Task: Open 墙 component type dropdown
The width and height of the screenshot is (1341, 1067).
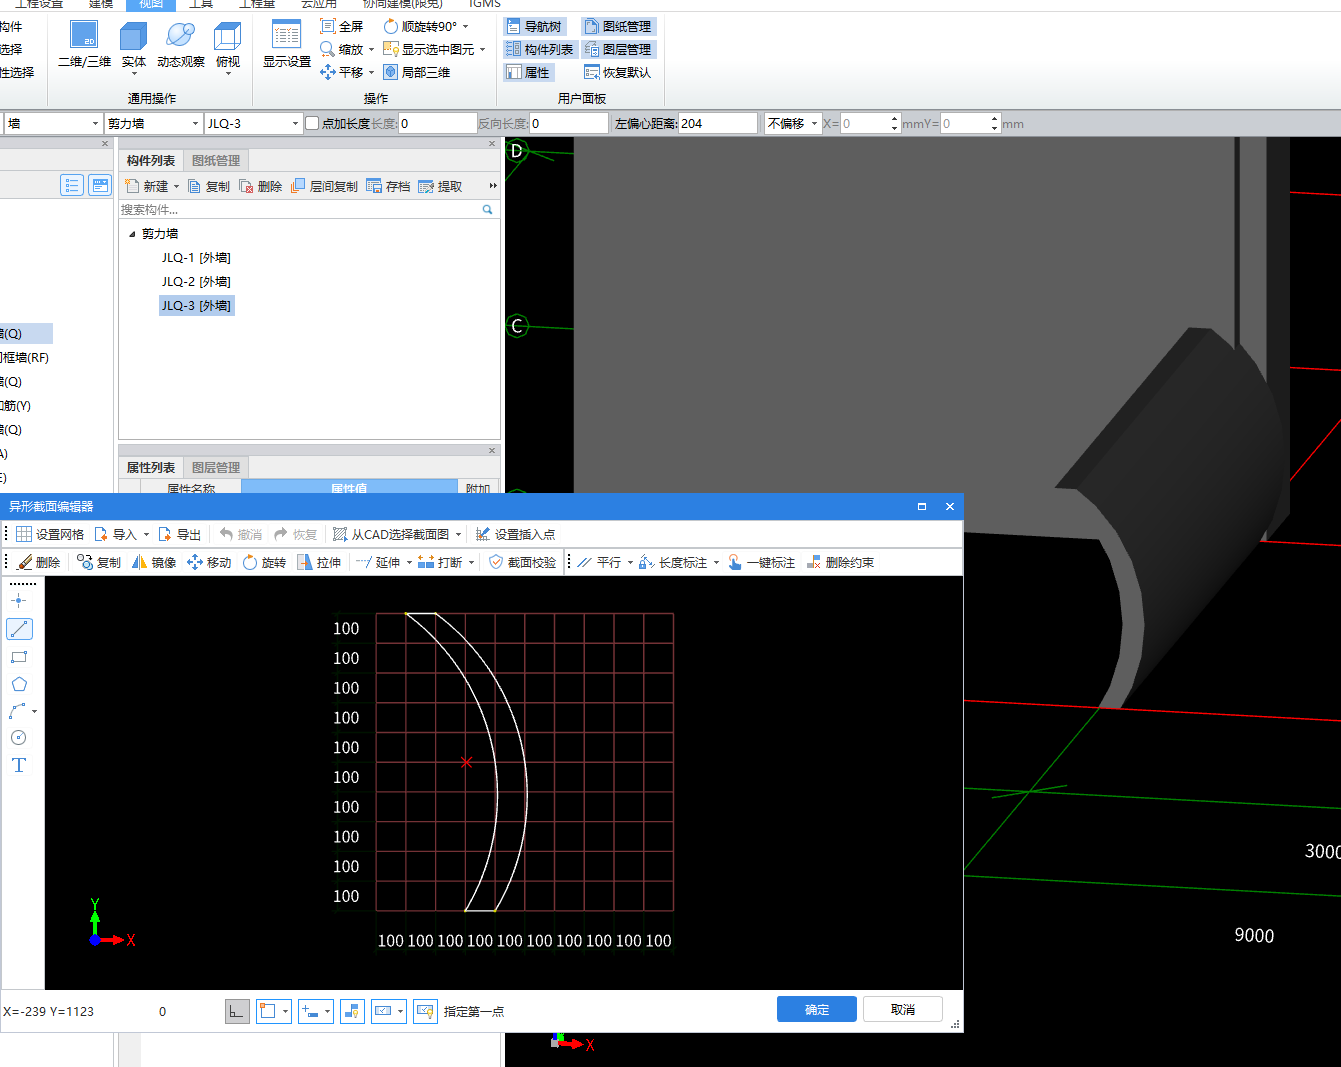Action: click(95, 123)
